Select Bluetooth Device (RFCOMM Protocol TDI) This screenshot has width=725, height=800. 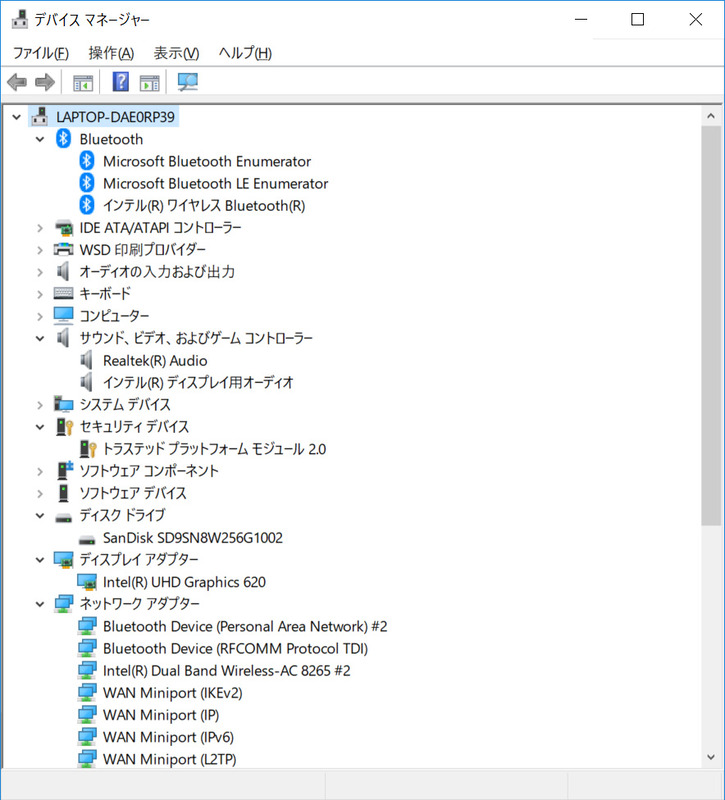click(235, 648)
